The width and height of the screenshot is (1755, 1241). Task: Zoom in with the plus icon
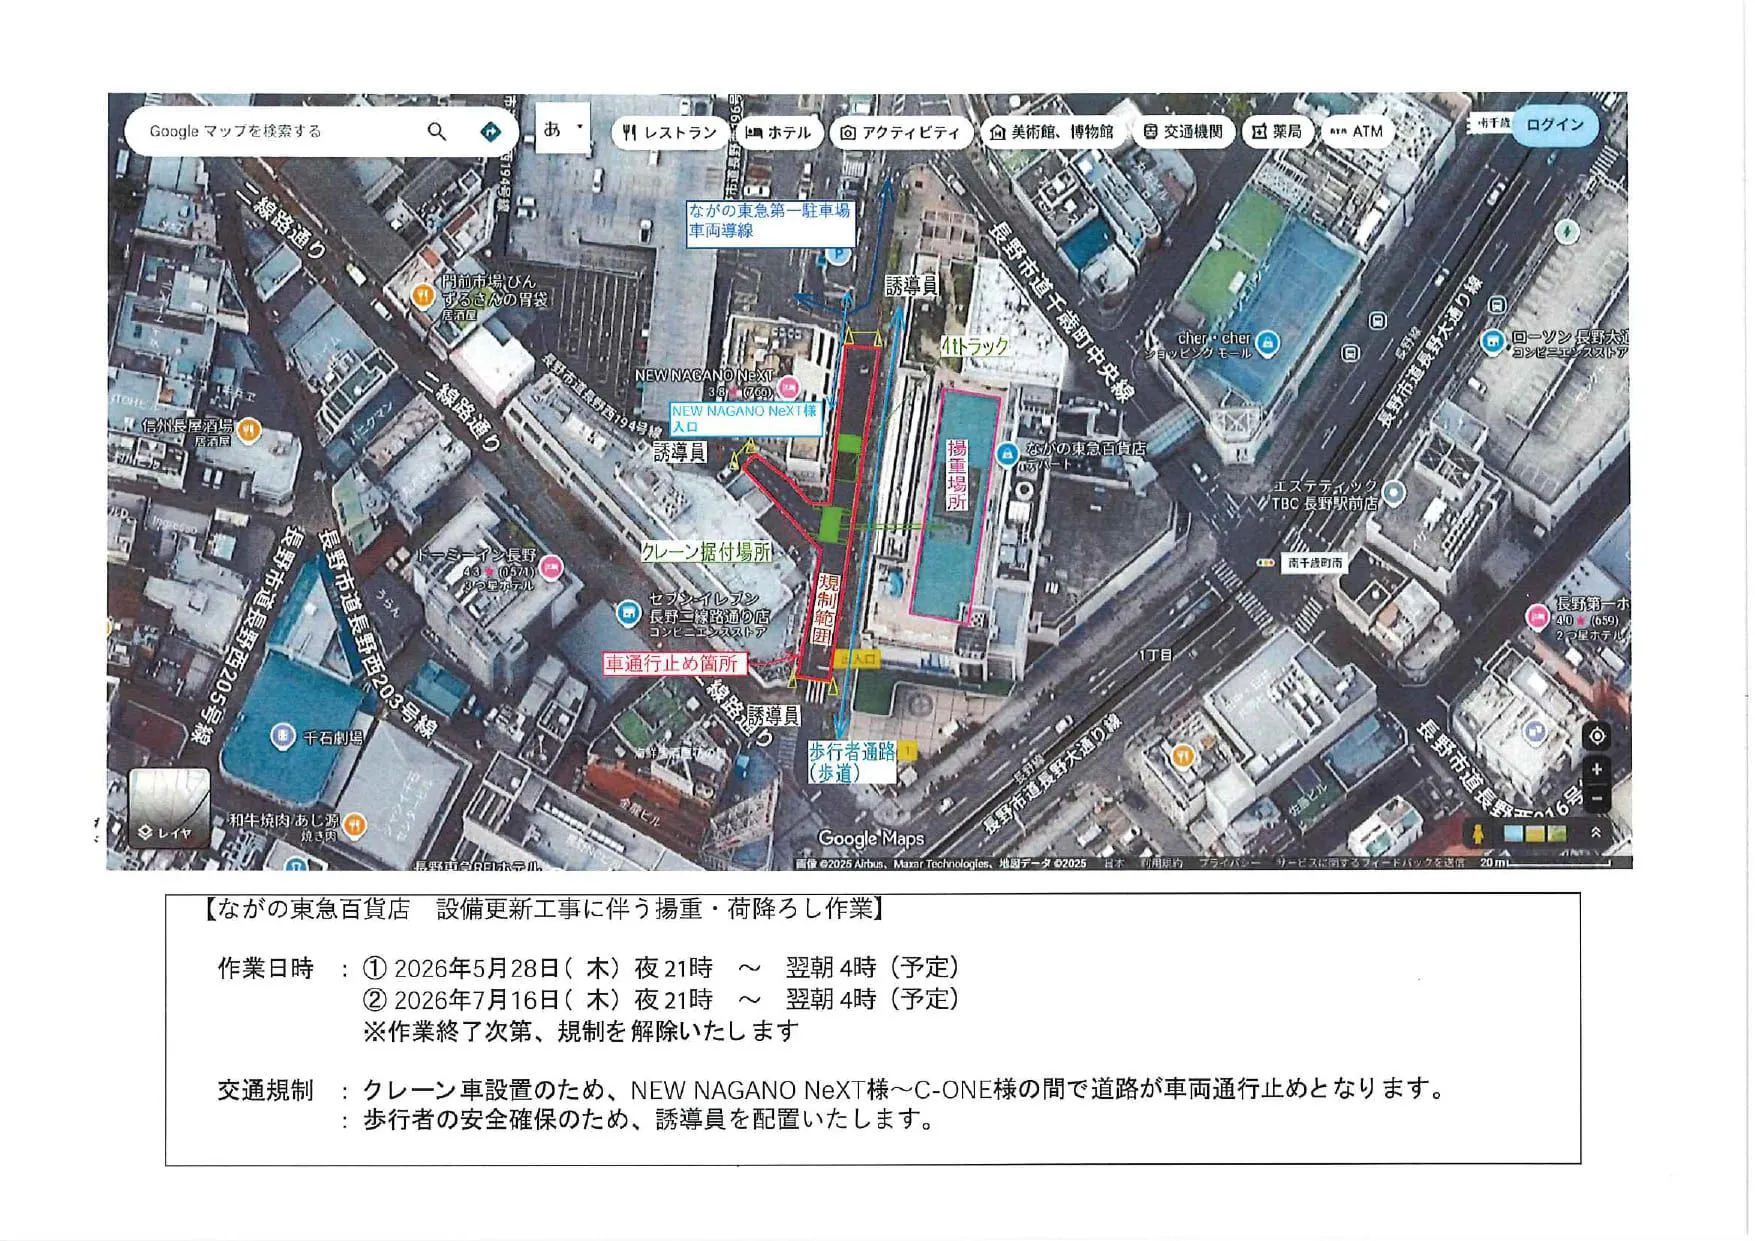(1597, 769)
